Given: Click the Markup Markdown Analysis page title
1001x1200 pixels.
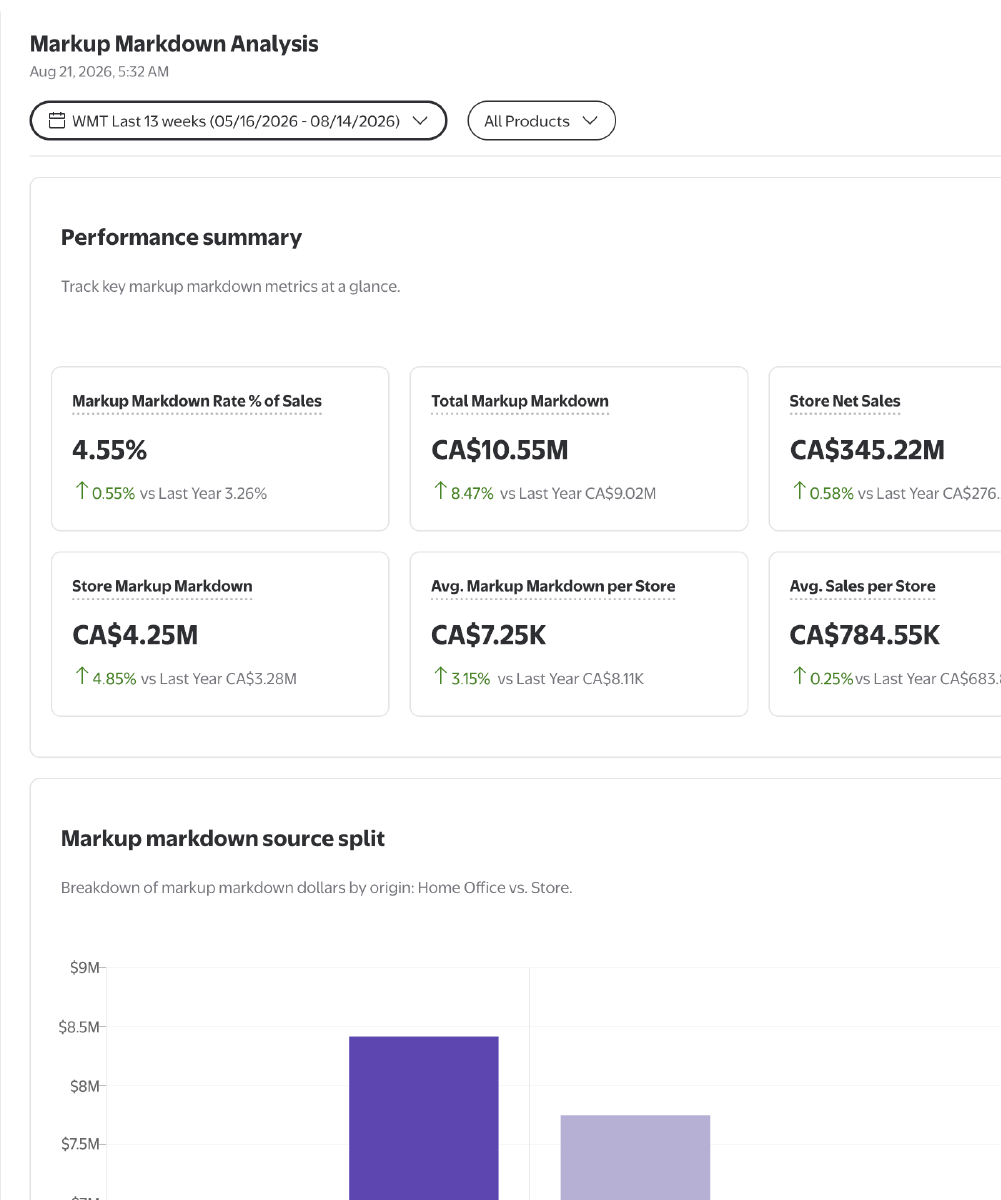Looking at the screenshot, I should pyautogui.click(x=174, y=44).
